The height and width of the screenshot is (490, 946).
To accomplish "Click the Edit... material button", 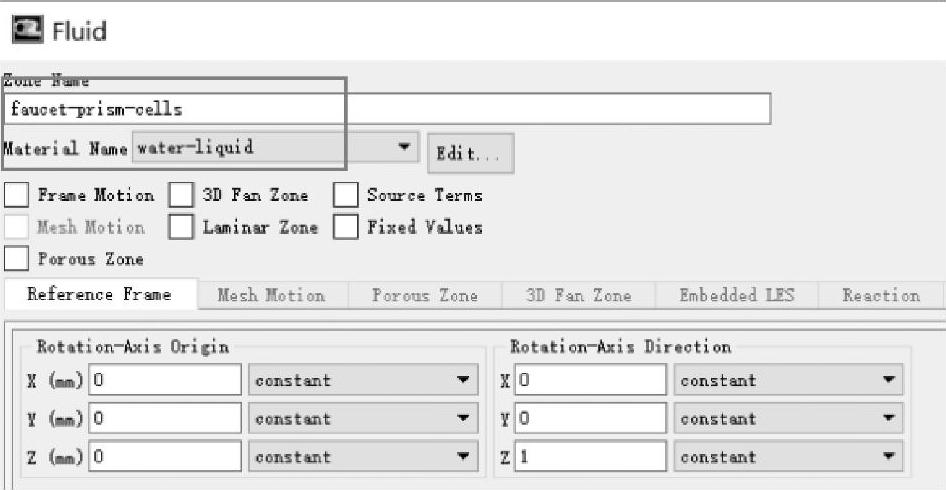I will (x=470, y=154).
